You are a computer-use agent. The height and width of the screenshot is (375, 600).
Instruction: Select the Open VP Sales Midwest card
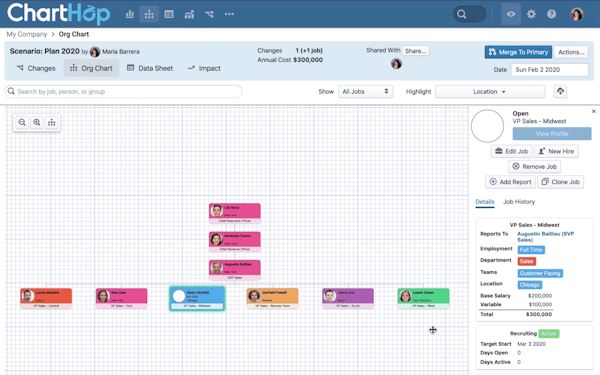197,298
